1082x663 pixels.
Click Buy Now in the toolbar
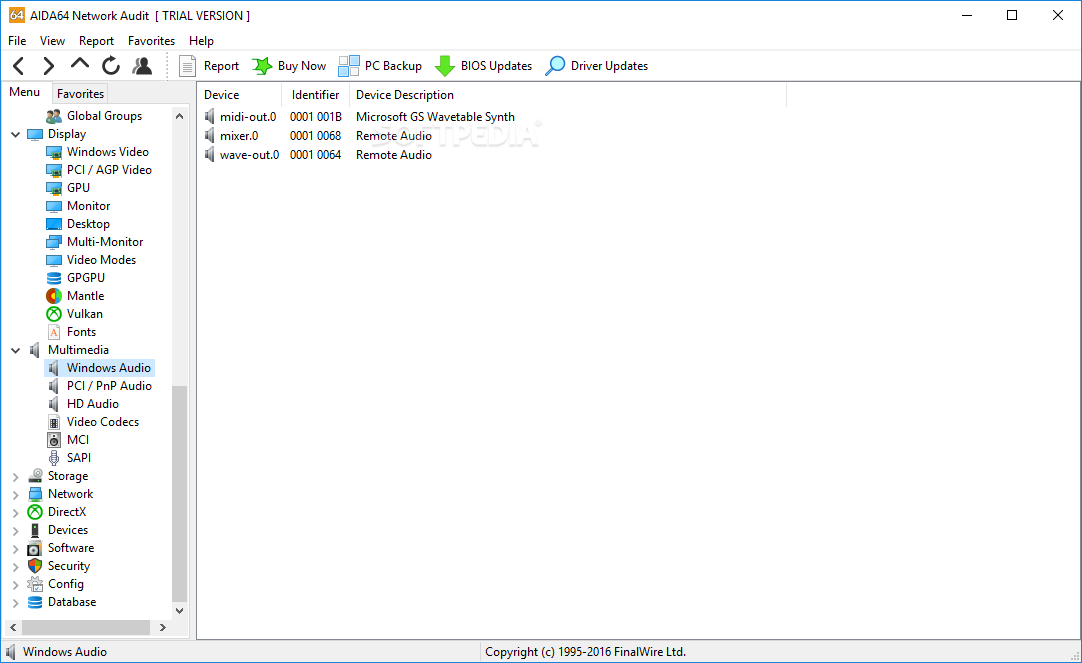coord(289,66)
